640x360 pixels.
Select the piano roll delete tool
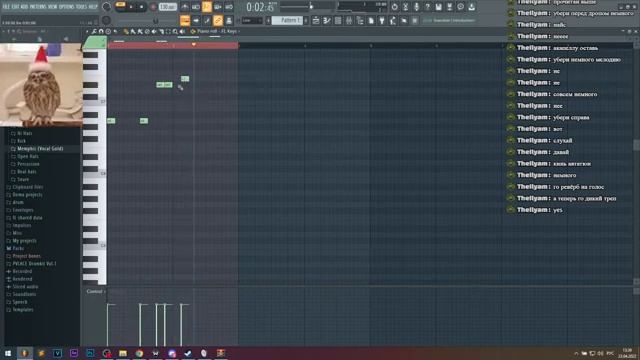(x=147, y=31)
